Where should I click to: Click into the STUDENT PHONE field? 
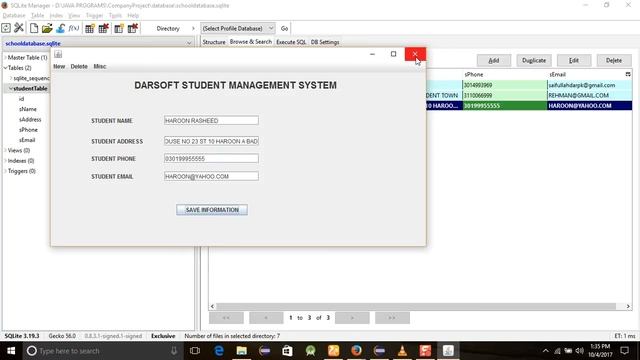pos(211,158)
